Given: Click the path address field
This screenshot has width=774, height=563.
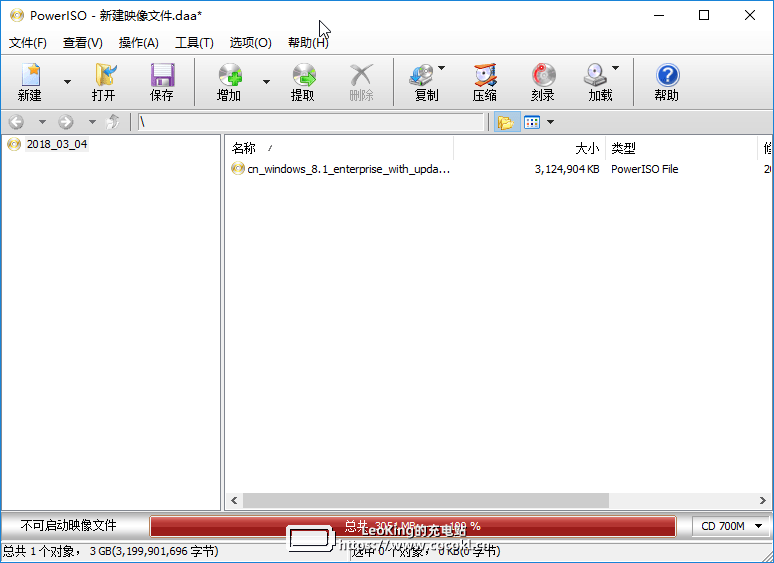Looking at the screenshot, I should (x=310, y=122).
